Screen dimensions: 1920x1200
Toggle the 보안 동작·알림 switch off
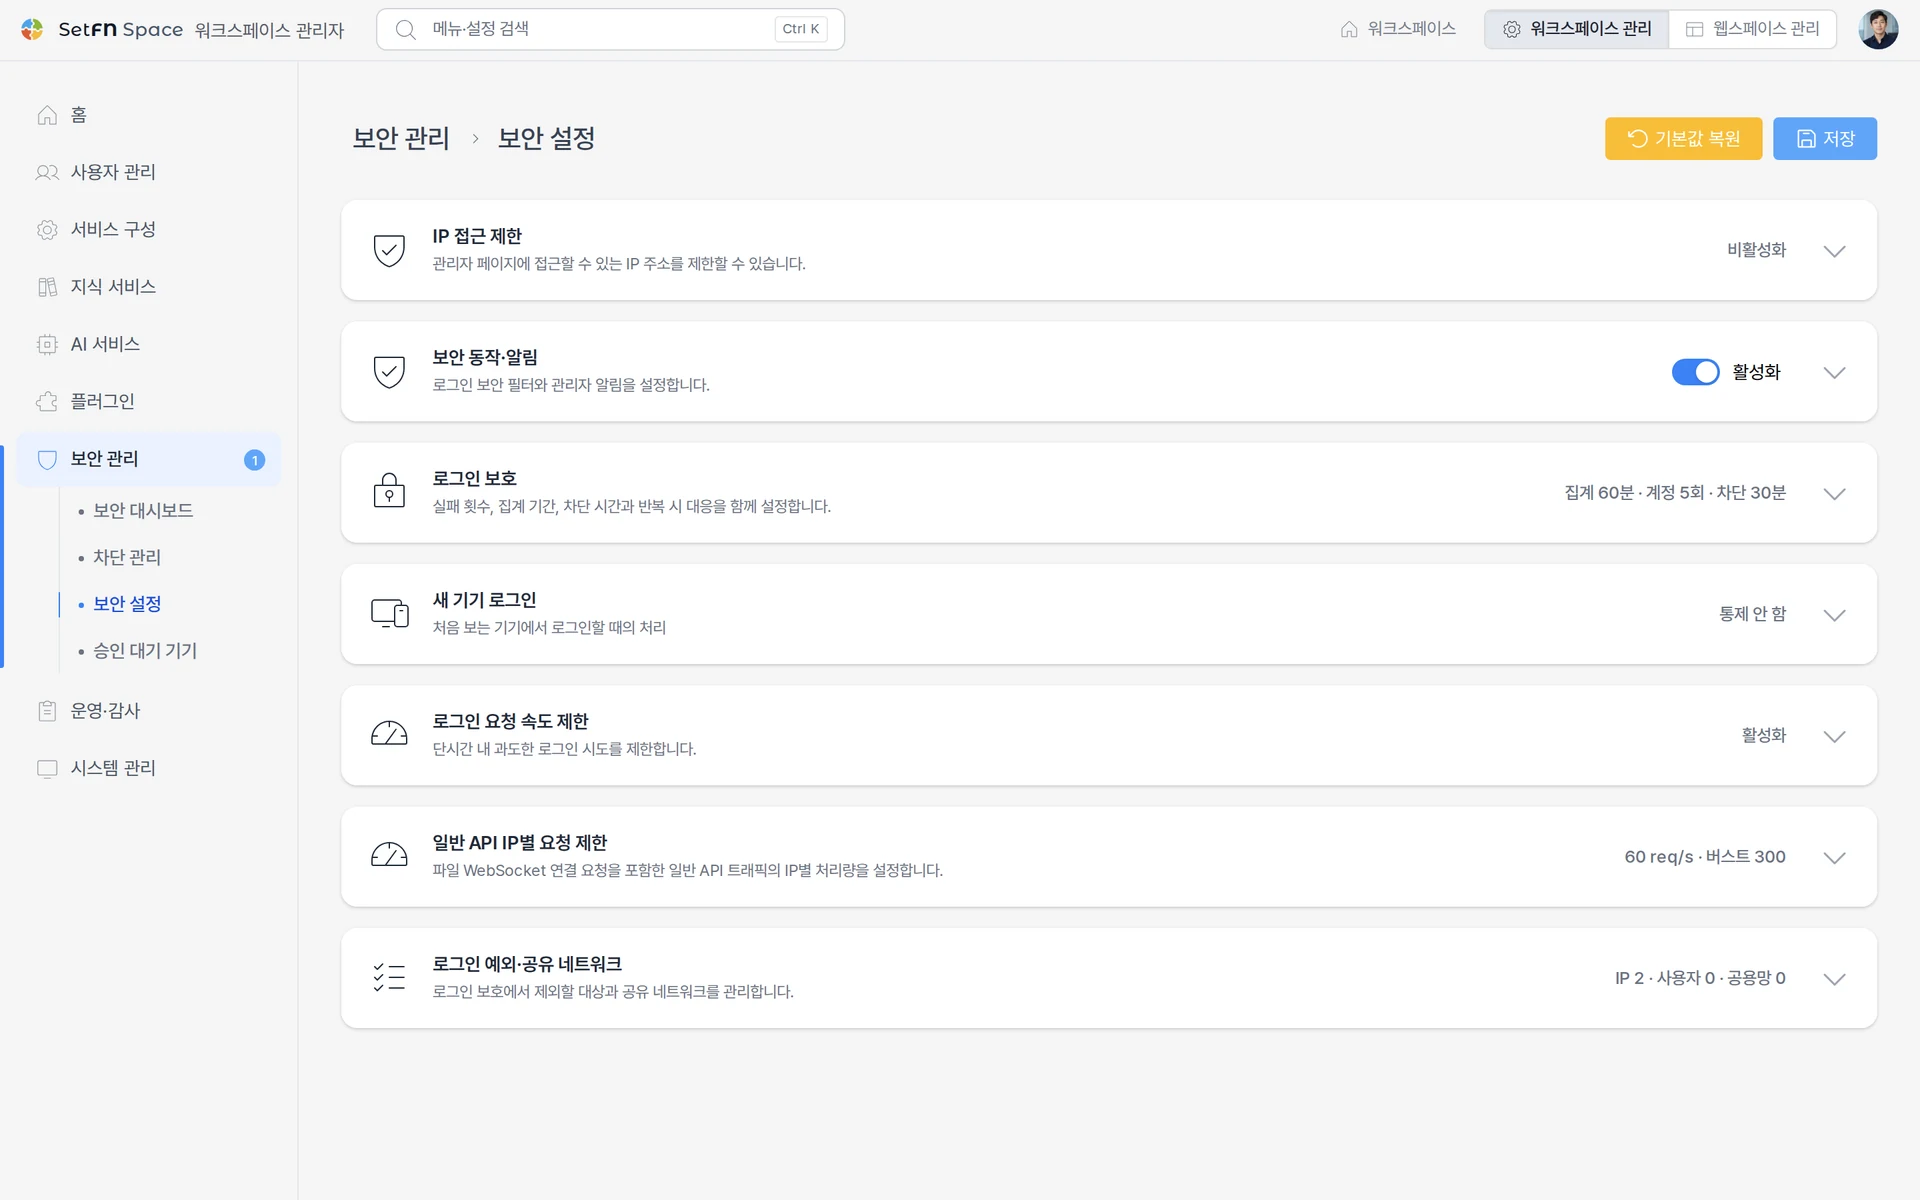1695,372
